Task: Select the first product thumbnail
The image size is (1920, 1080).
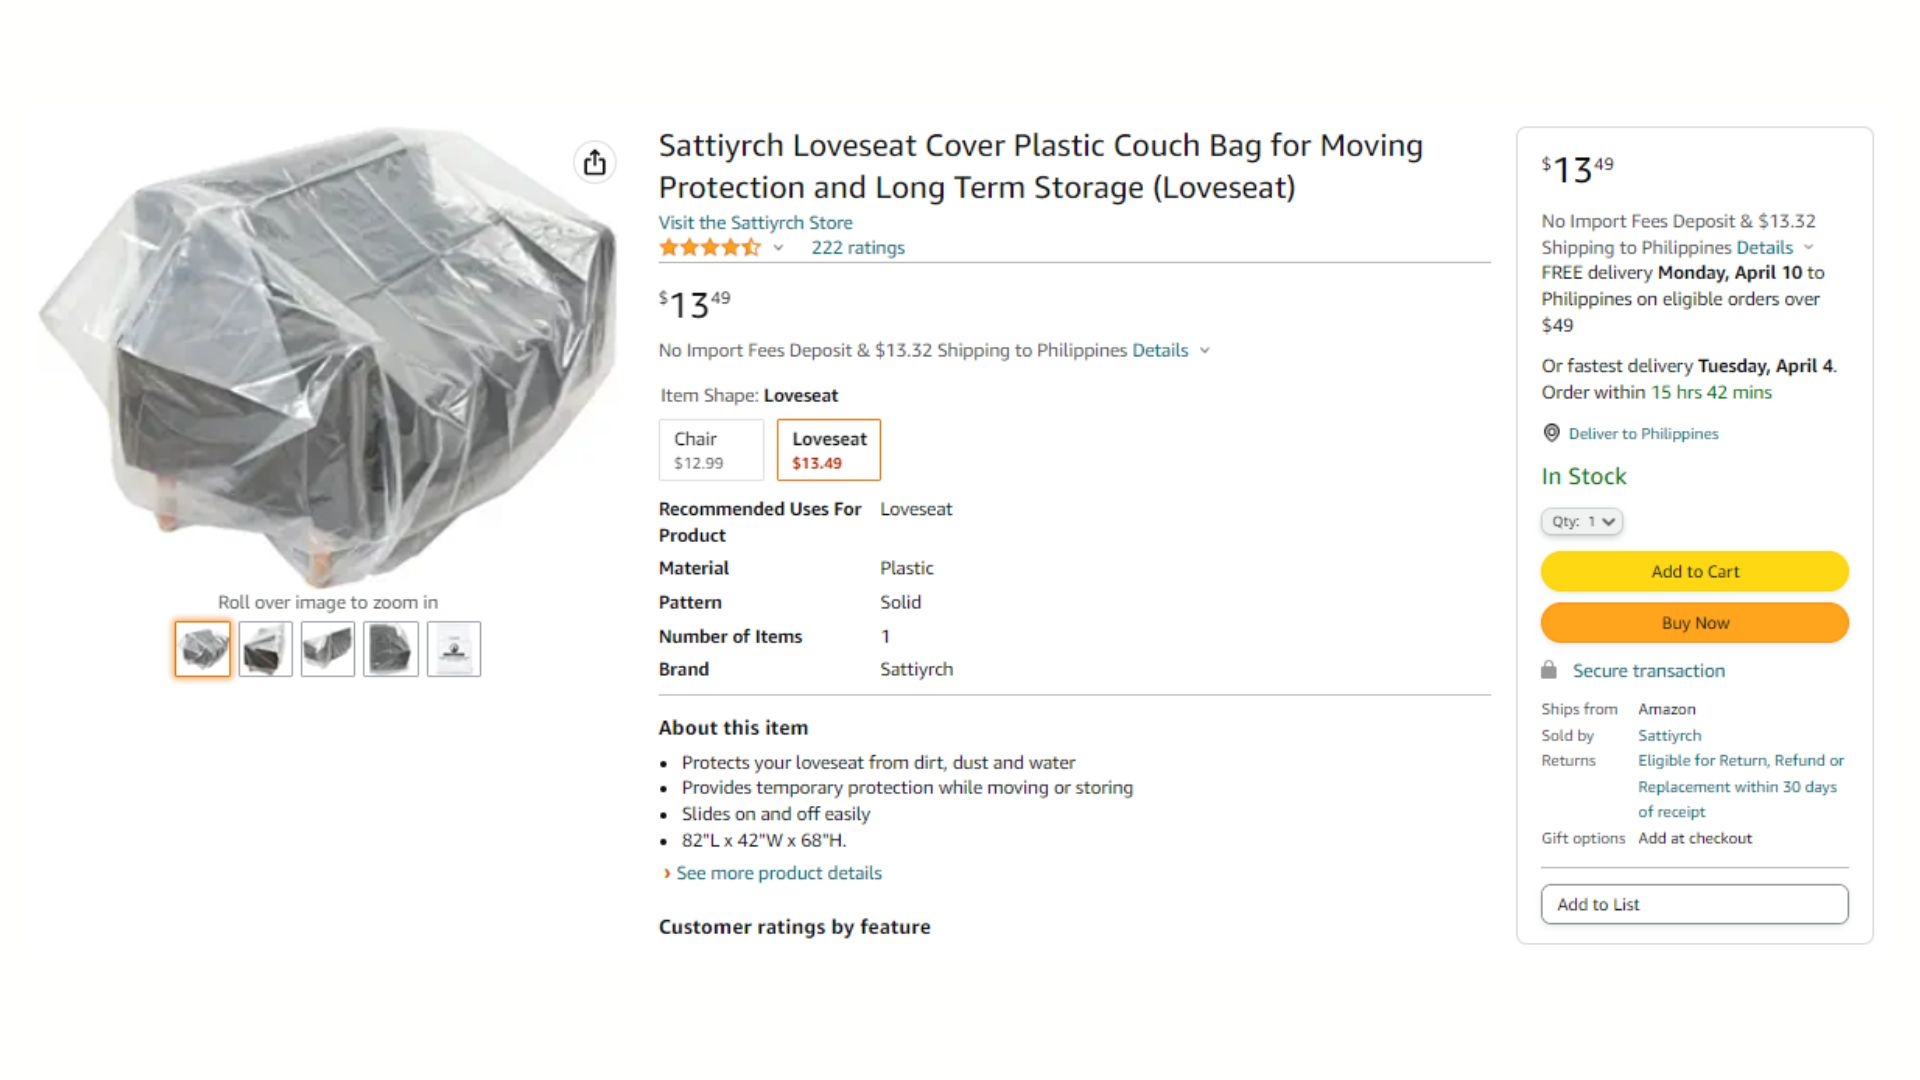Action: click(203, 649)
